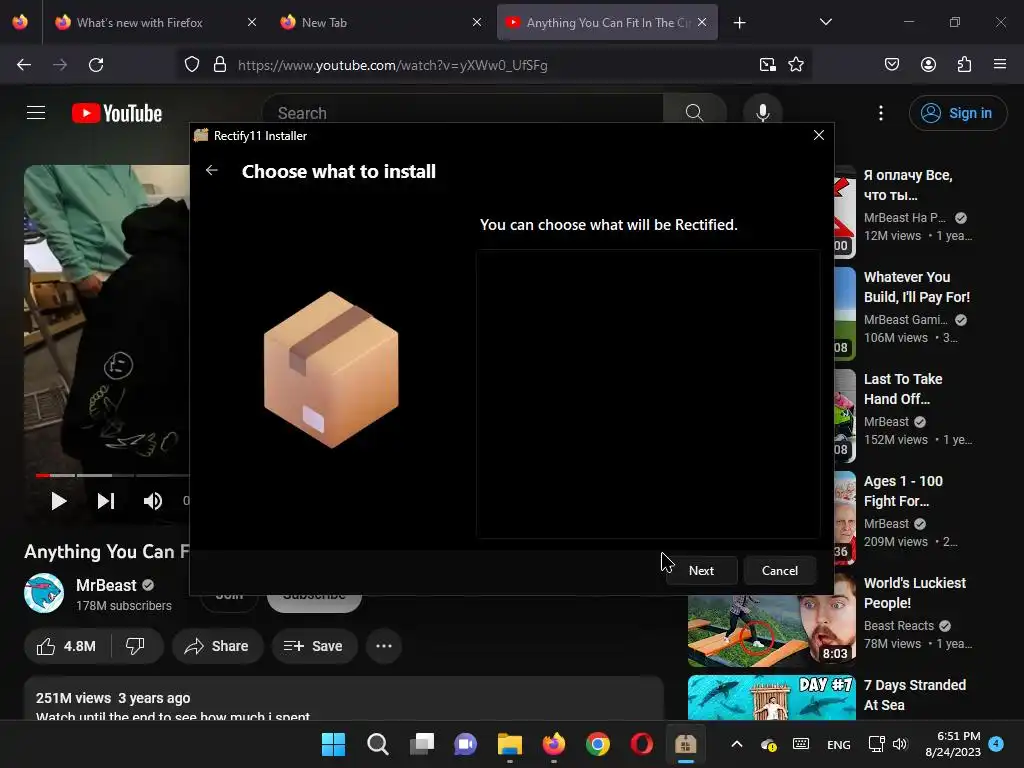Image resolution: width=1024 pixels, height=768 pixels.
Task: Go back to previous page in Firefox
Action: [24, 65]
